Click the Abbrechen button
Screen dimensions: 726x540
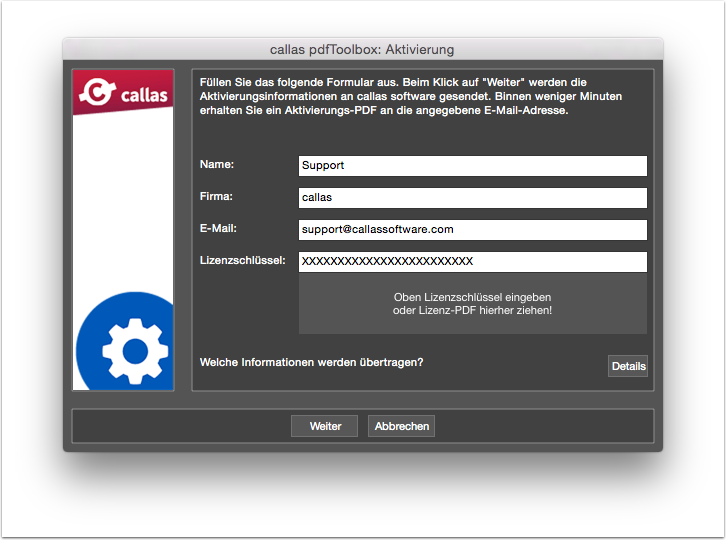tap(401, 426)
